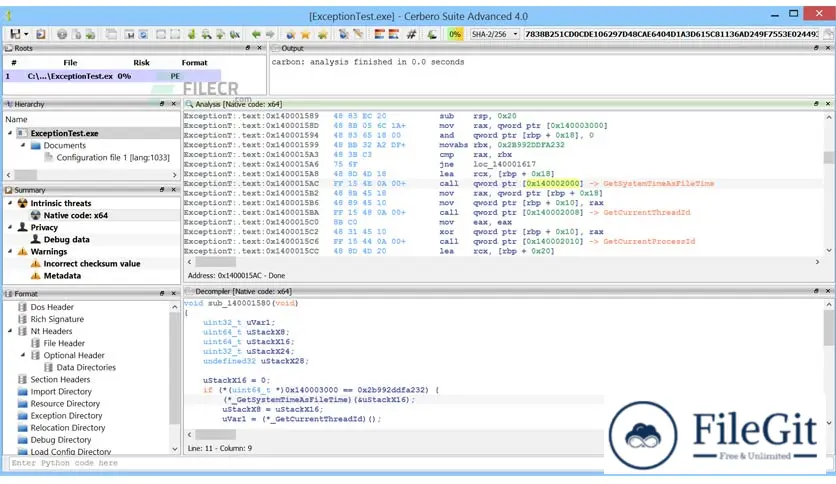
Task: Open Resource Directory folder
Action: coord(65,404)
